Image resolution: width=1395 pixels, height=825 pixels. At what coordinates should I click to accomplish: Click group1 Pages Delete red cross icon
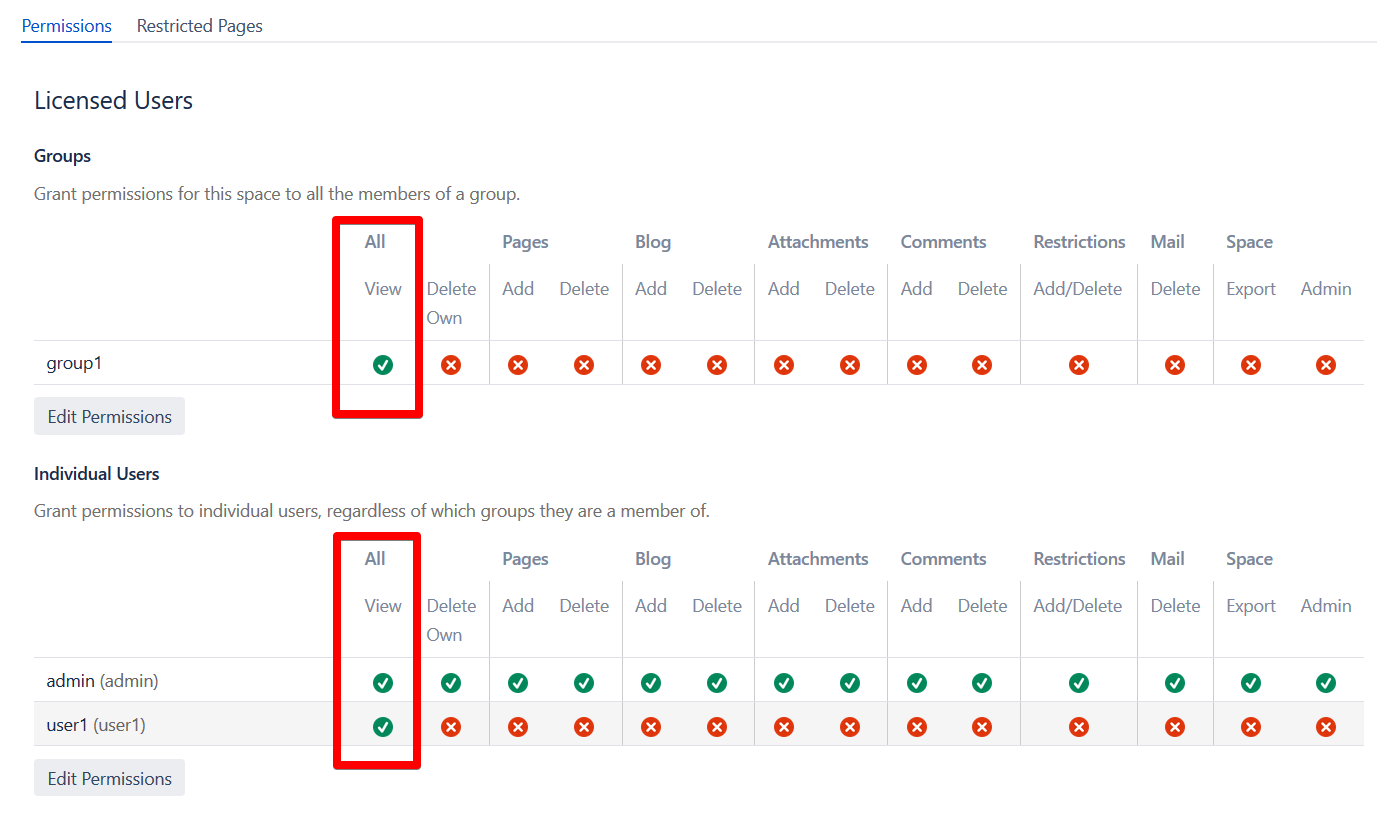coord(584,365)
